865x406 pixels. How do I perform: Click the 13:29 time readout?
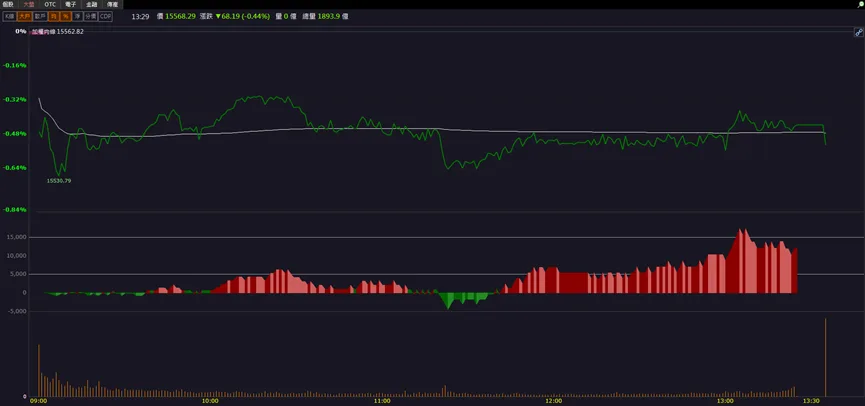tap(141, 17)
